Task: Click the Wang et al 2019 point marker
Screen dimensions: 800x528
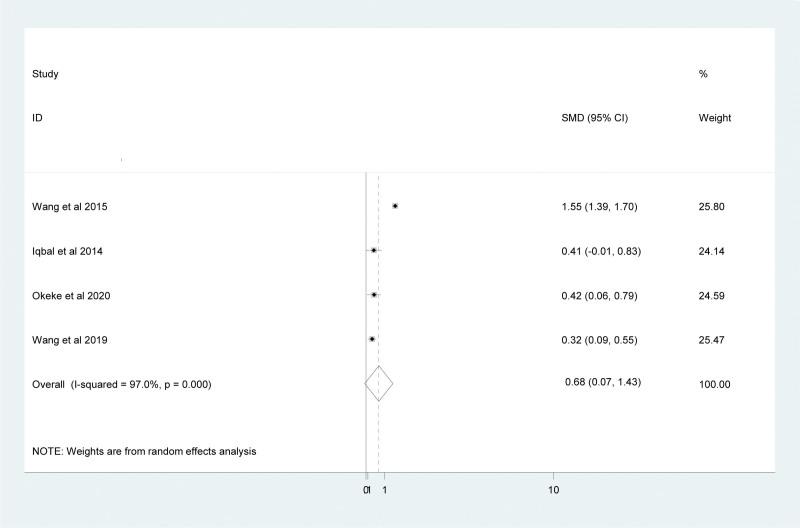Action: coord(372,339)
